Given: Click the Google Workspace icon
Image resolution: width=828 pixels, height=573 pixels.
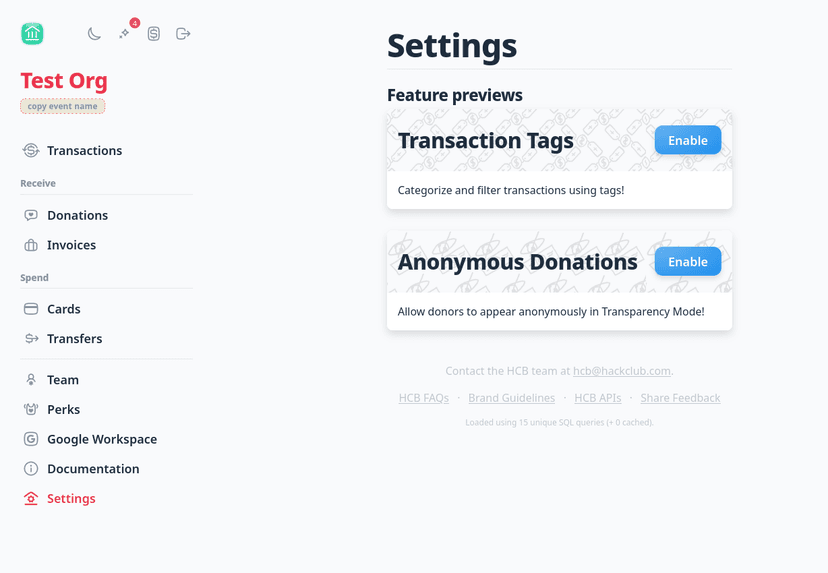Looking at the screenshot, I should [31, 439].
